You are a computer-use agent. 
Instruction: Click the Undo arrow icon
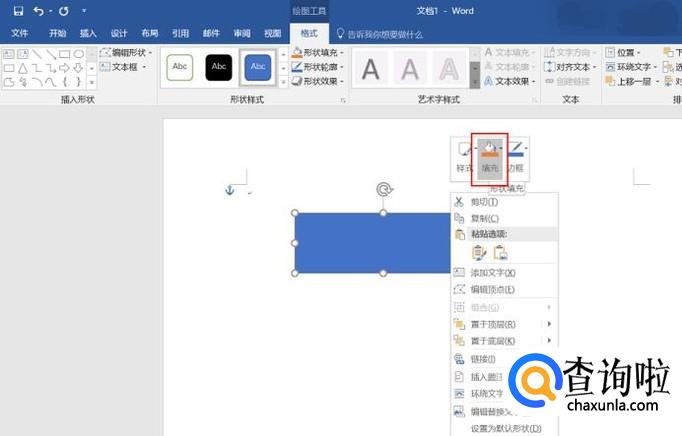tap(39, 11)
